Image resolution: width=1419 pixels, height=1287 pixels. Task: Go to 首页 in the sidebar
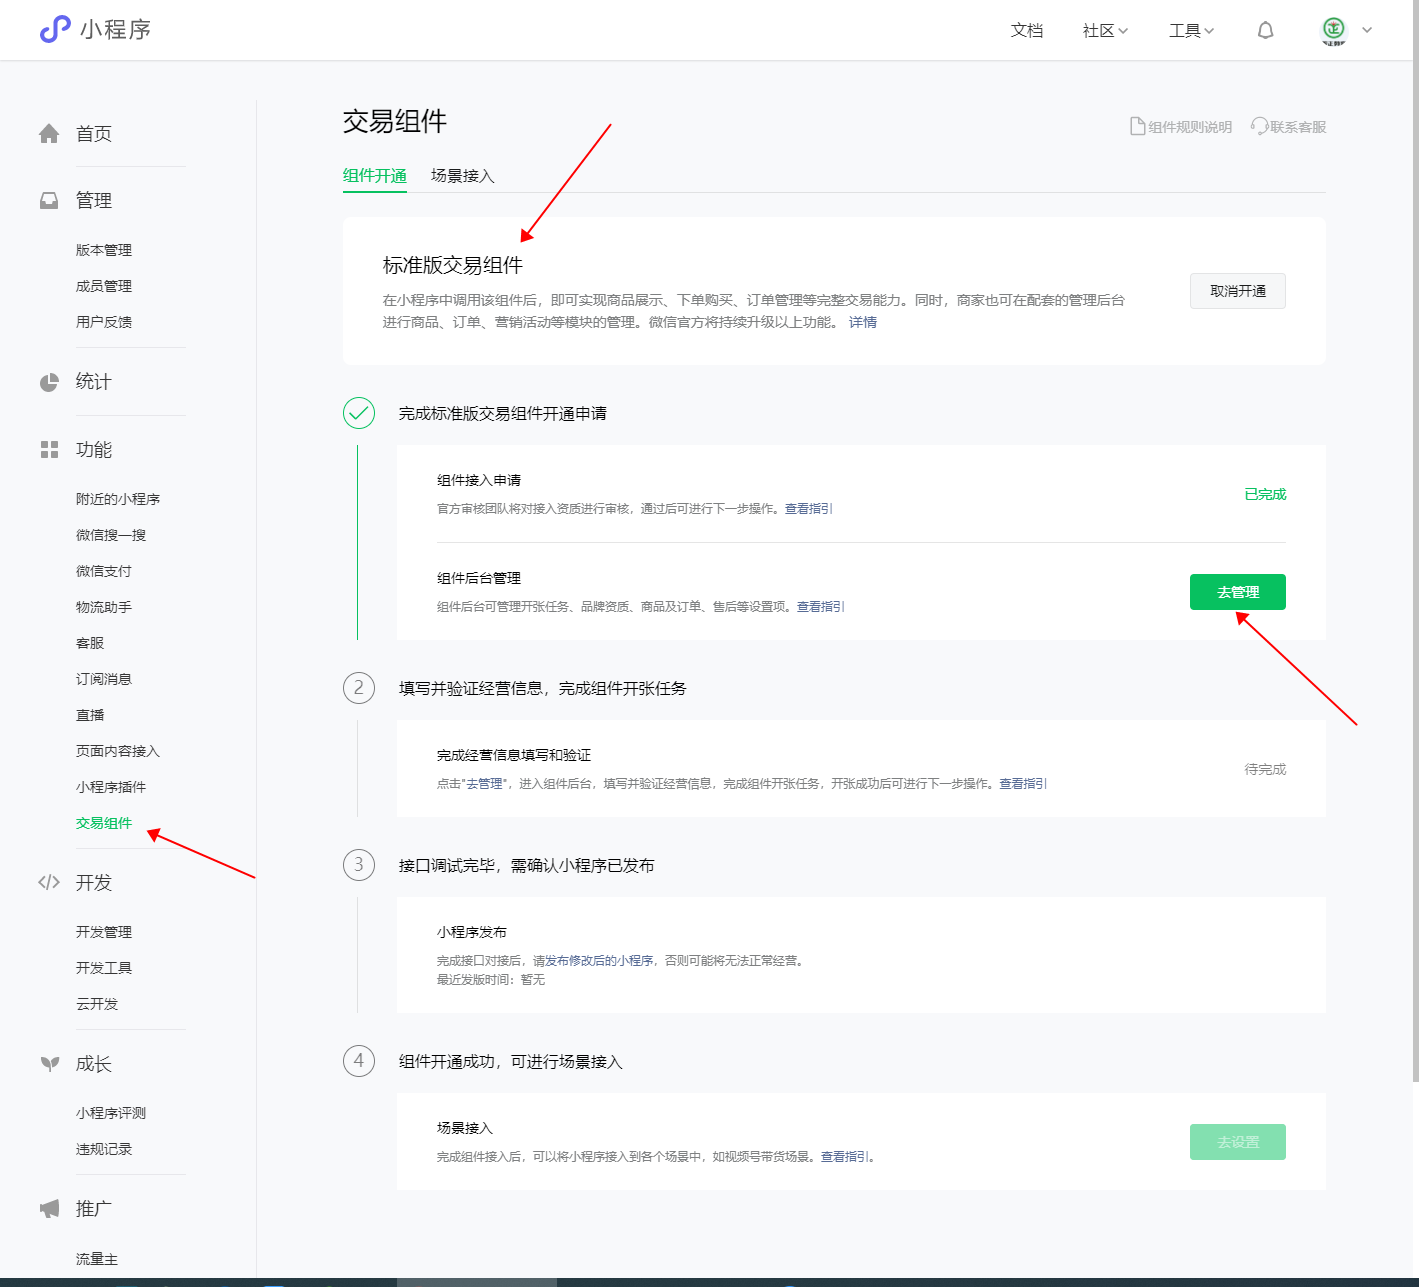94,134
